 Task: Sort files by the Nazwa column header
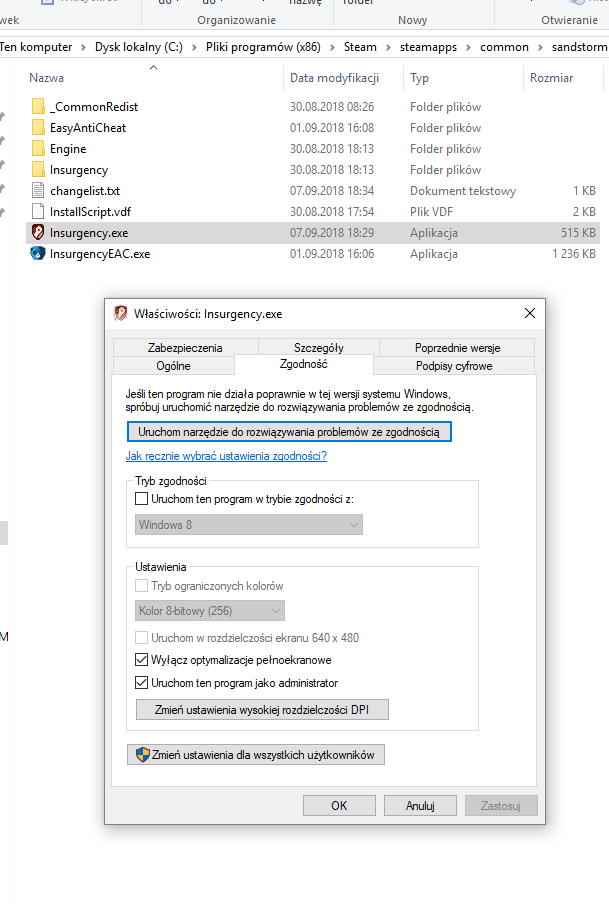[x=47, y=78]
